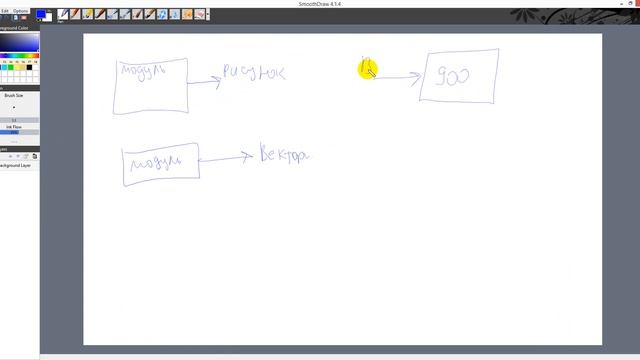
Task: Click the move layer up arrow
Action: [11, 156]
